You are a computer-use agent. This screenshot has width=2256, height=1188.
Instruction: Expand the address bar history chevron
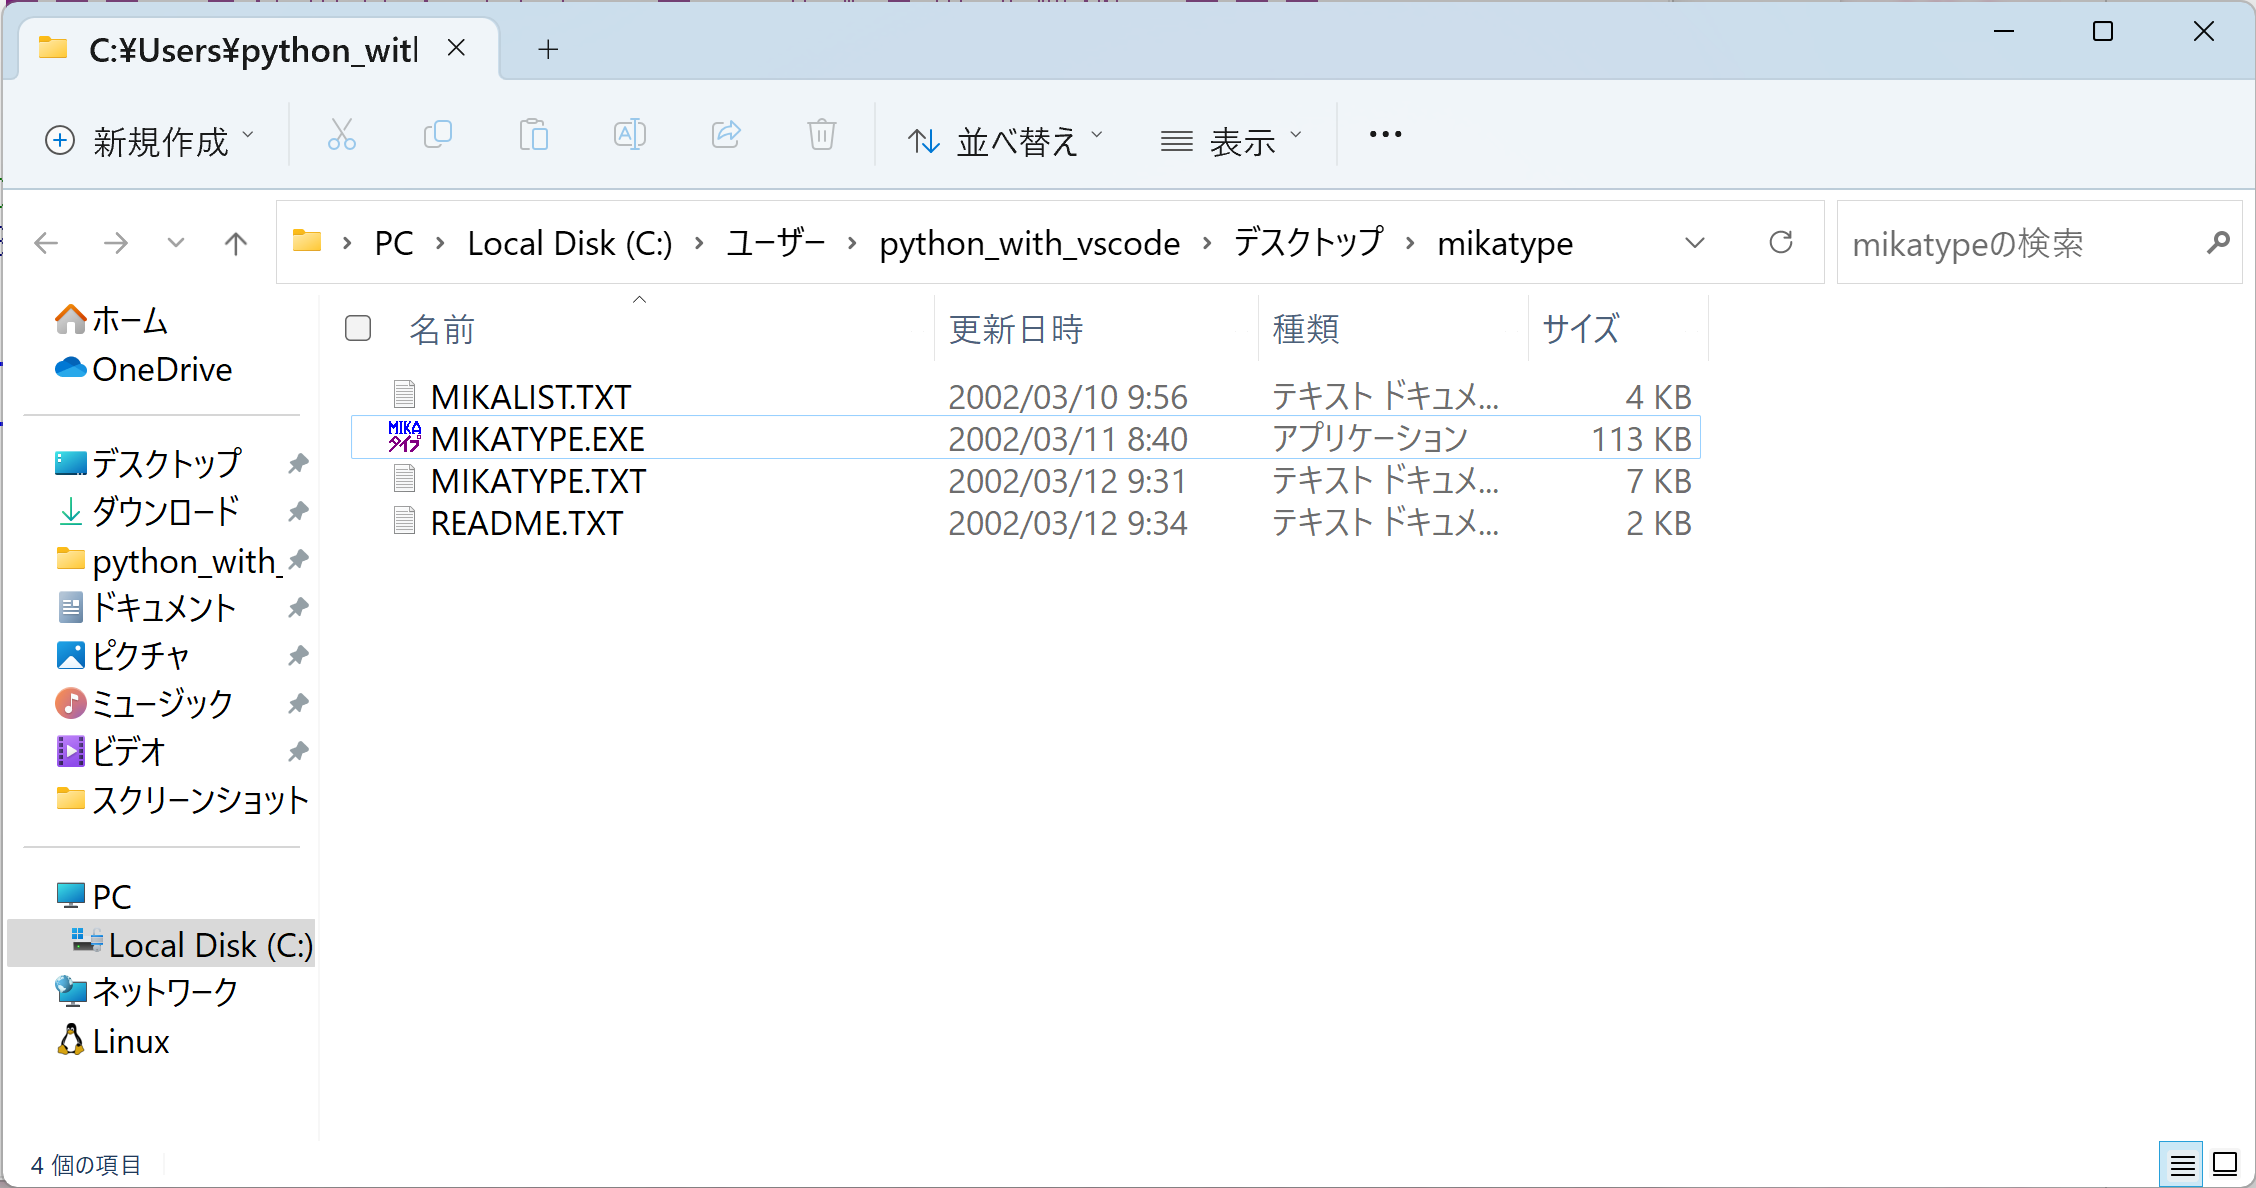[1694, 243]
